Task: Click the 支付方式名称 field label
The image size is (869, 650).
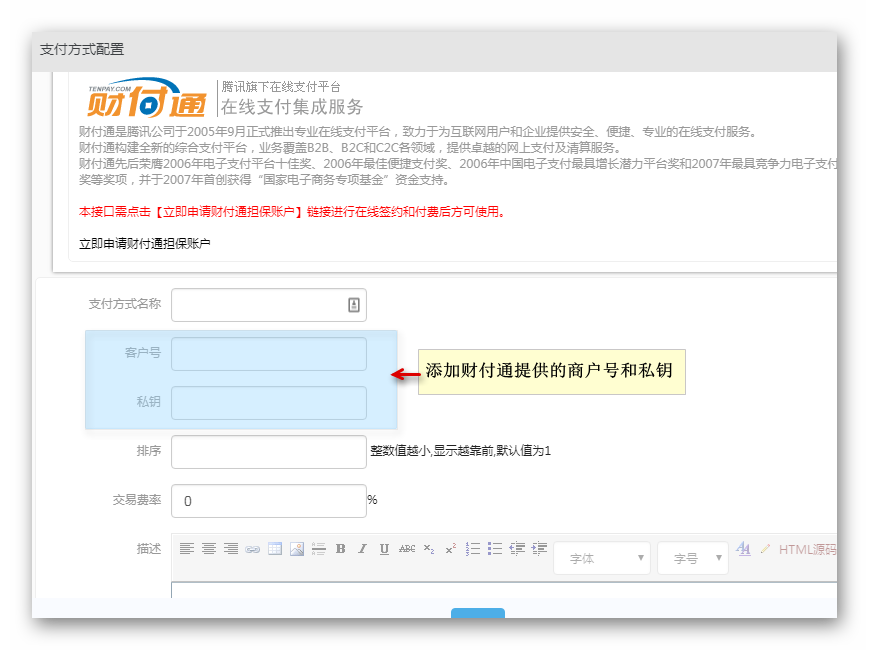Action: pyautogui.click(x=125, y=304)
